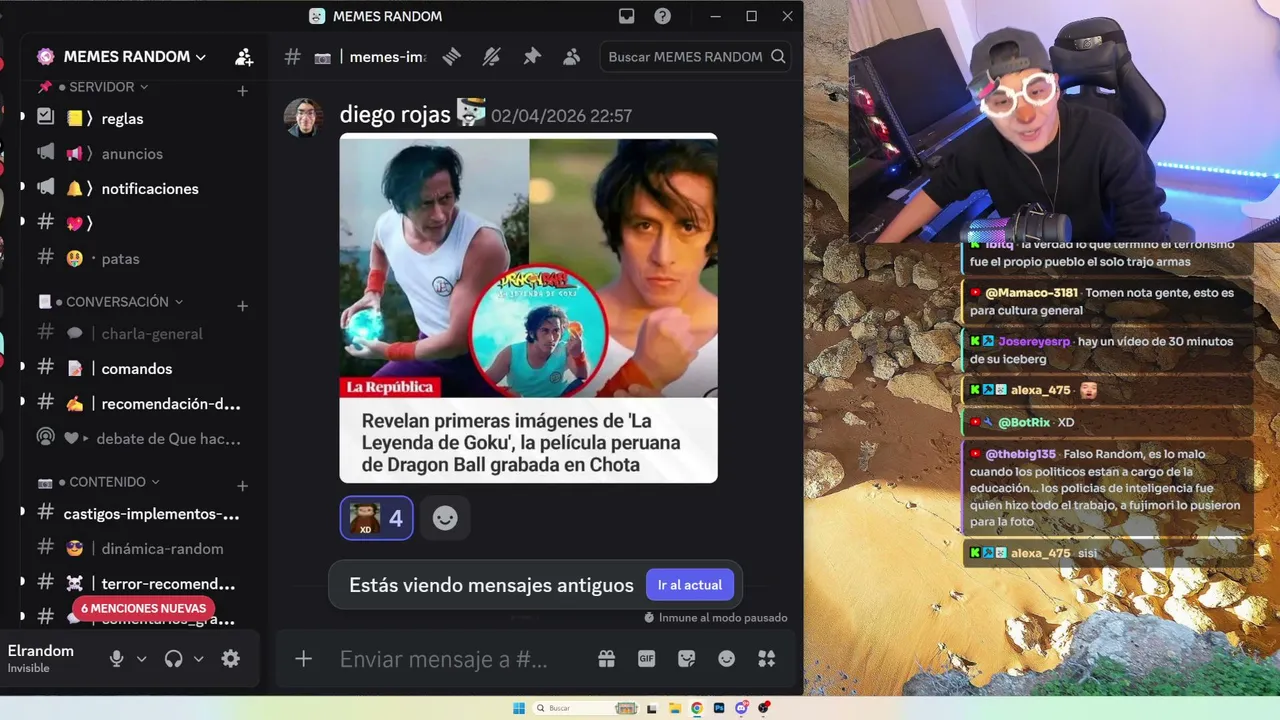The width and height of the screenshot is (1280, 720).
Task: Click the plus attachment button in message bar
Action: 303,658
